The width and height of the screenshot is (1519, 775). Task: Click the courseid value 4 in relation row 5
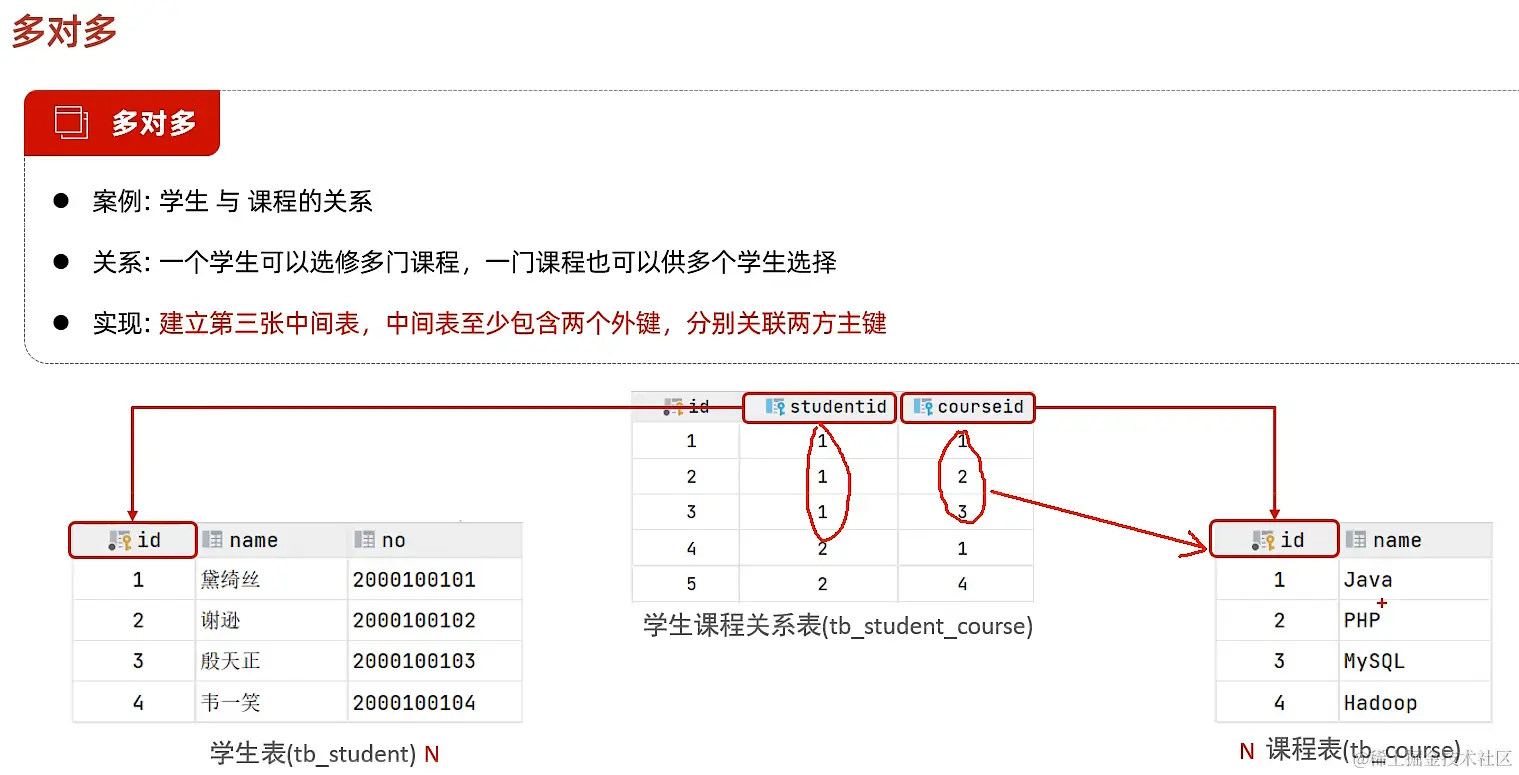click(962, 584)
